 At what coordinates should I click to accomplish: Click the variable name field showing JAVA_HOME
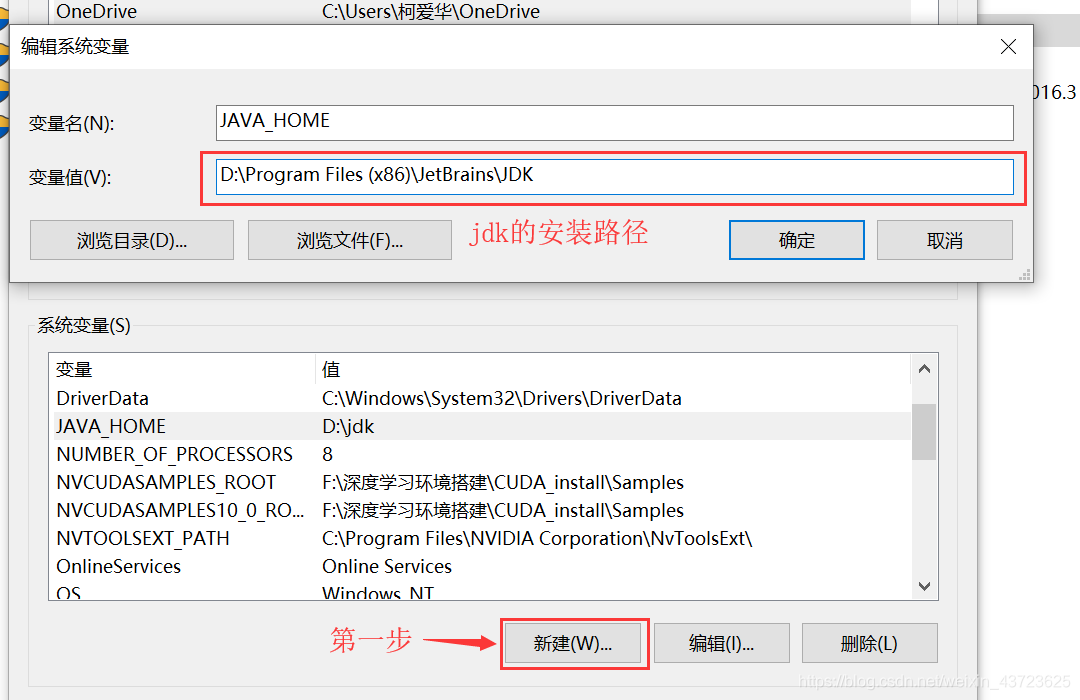[x=615, y=121]
